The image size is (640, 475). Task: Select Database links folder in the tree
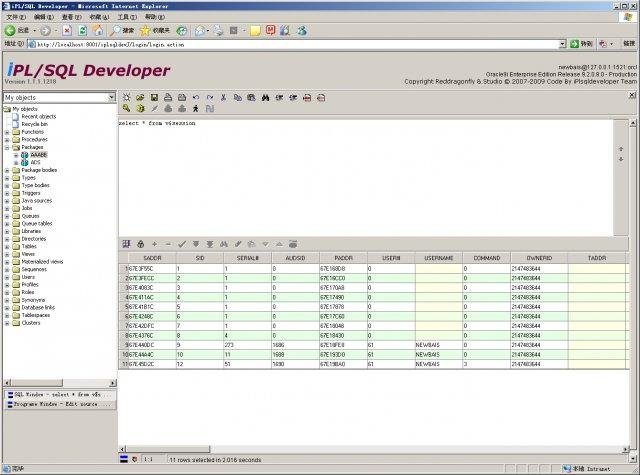tap(38, 308)
